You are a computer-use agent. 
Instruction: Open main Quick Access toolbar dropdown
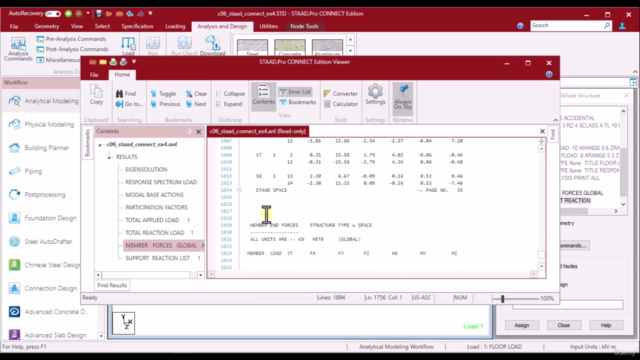(x=150, y=13)
